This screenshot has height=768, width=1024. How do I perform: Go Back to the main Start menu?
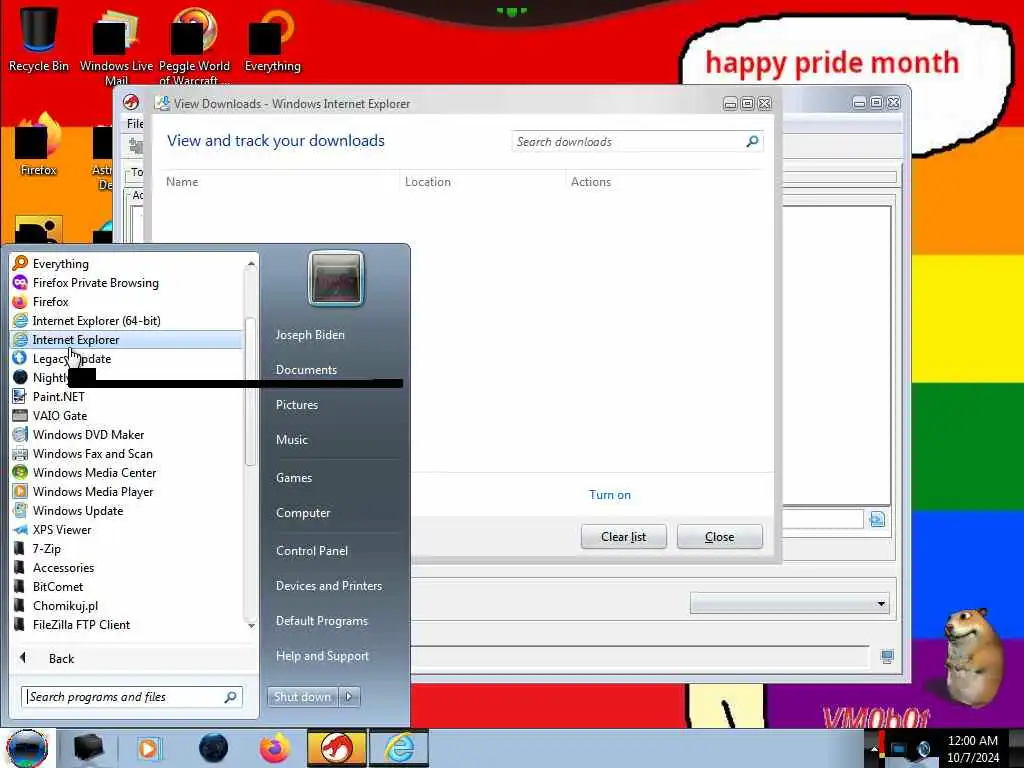[x=61, y=658]
